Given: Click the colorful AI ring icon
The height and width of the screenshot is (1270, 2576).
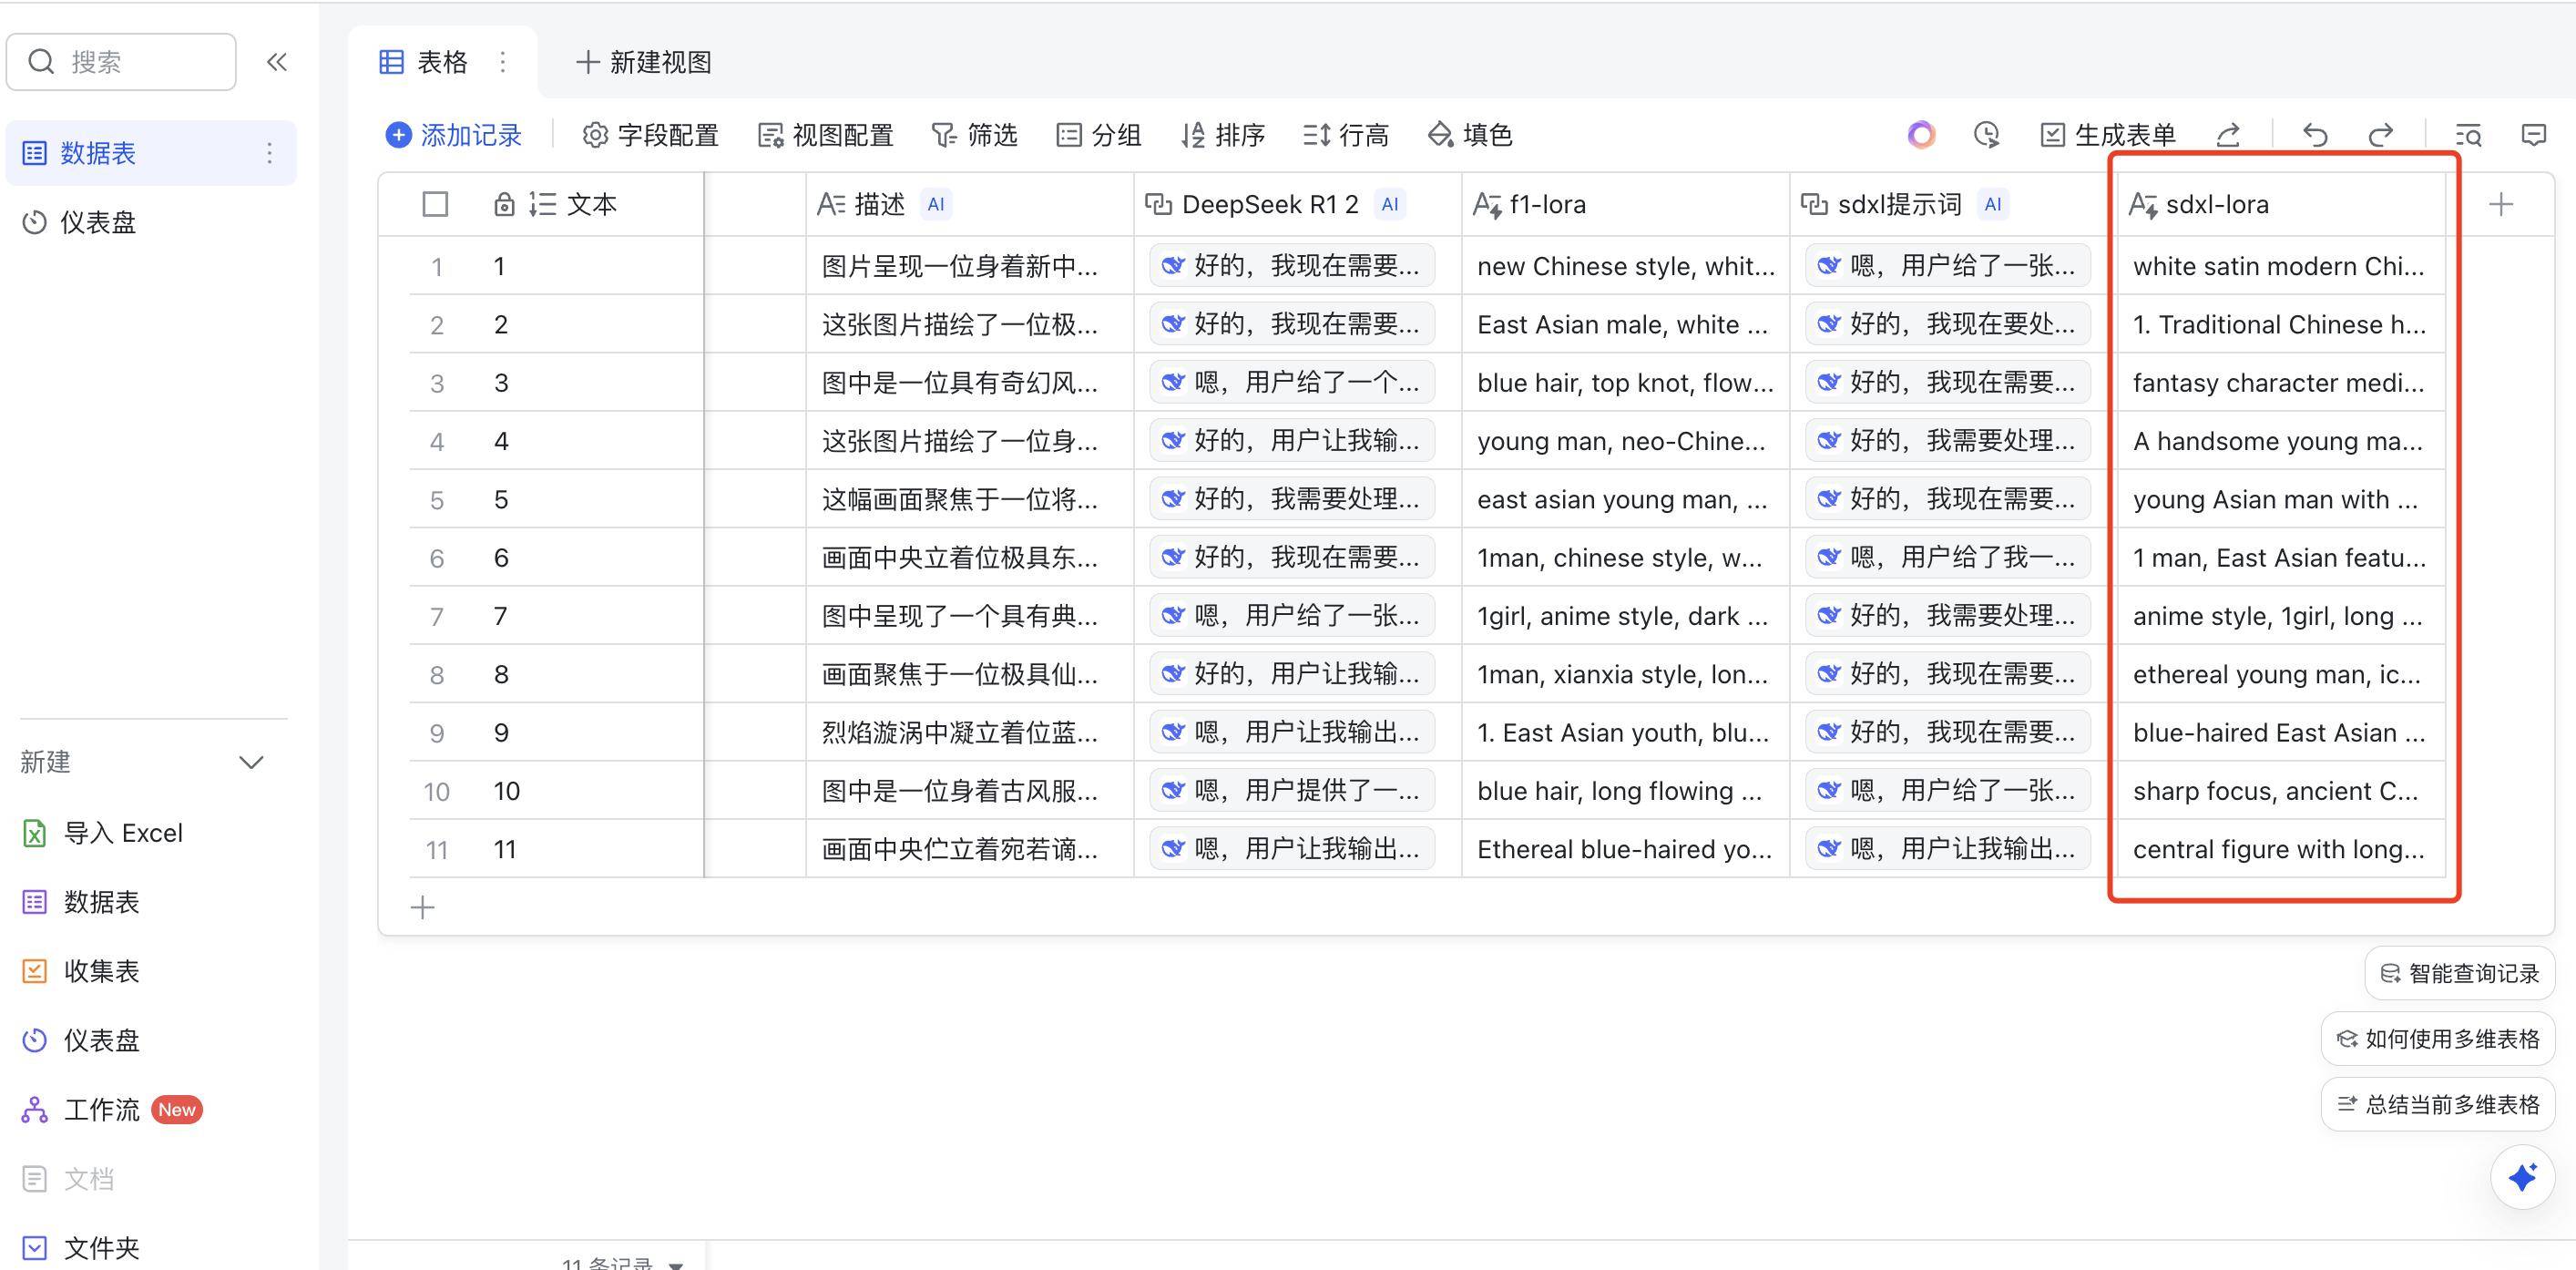Looking at the screenshot, I should (x=1921, y=135).
